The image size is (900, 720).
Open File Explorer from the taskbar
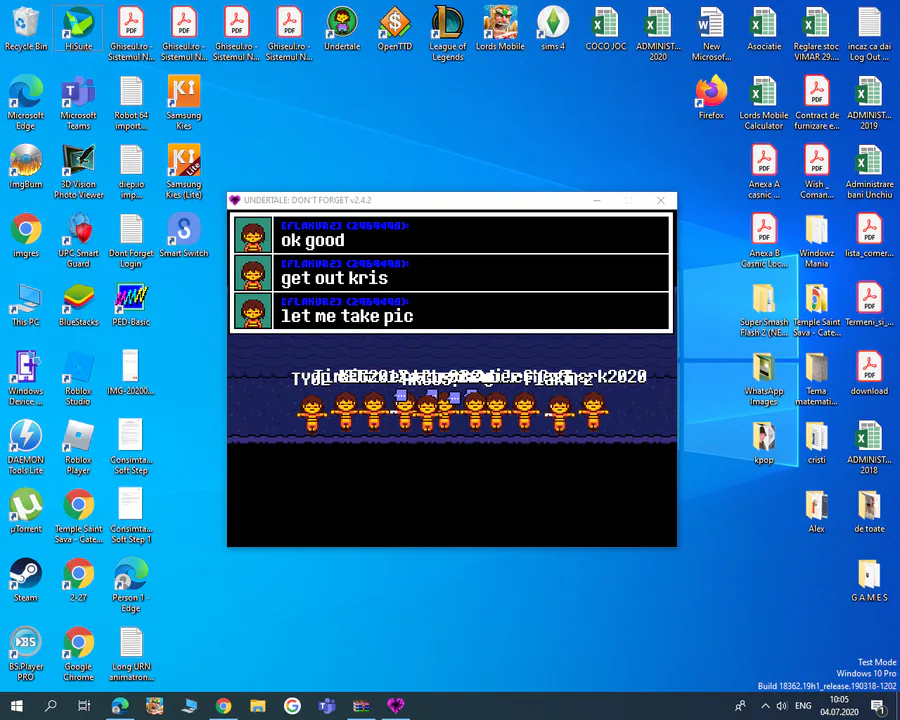click(258, 706)
